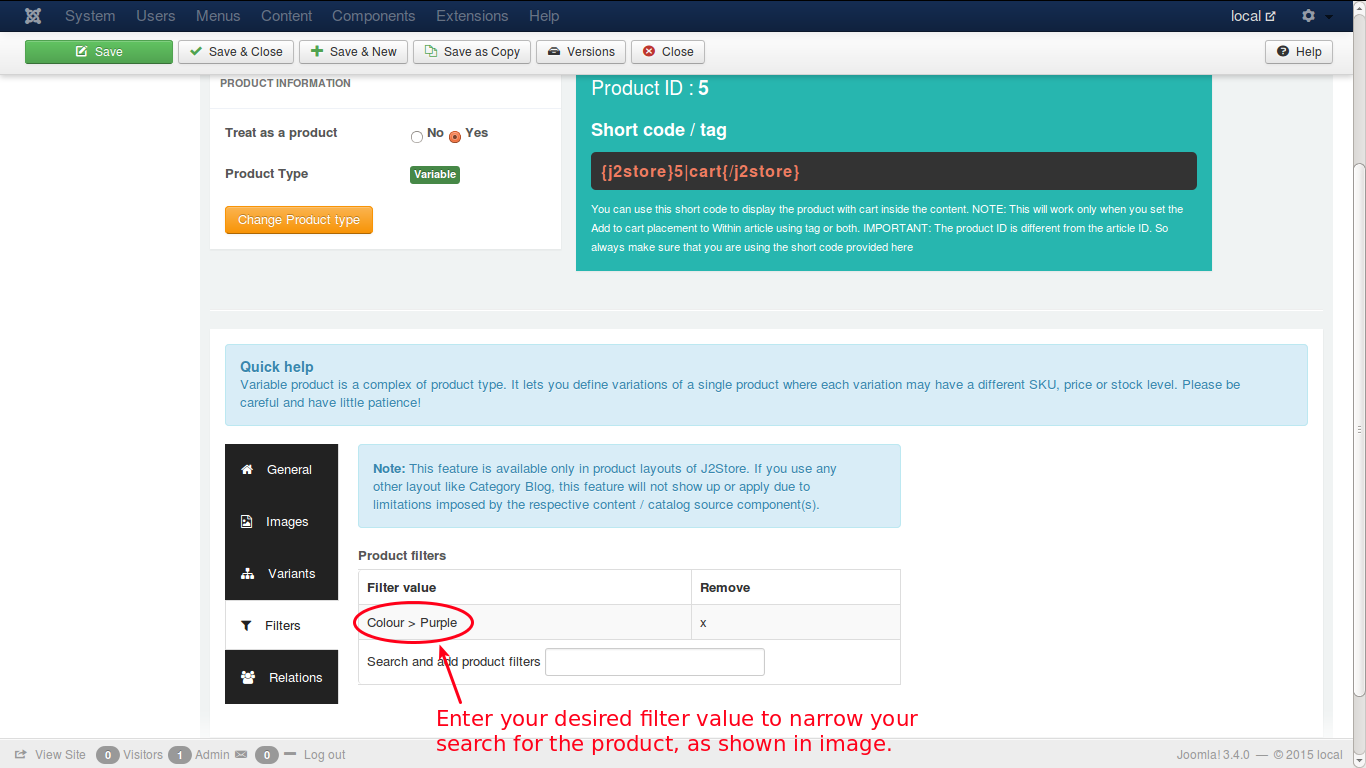Open the General tab
The image size is (1366, 768).
[x=281, y=470]
